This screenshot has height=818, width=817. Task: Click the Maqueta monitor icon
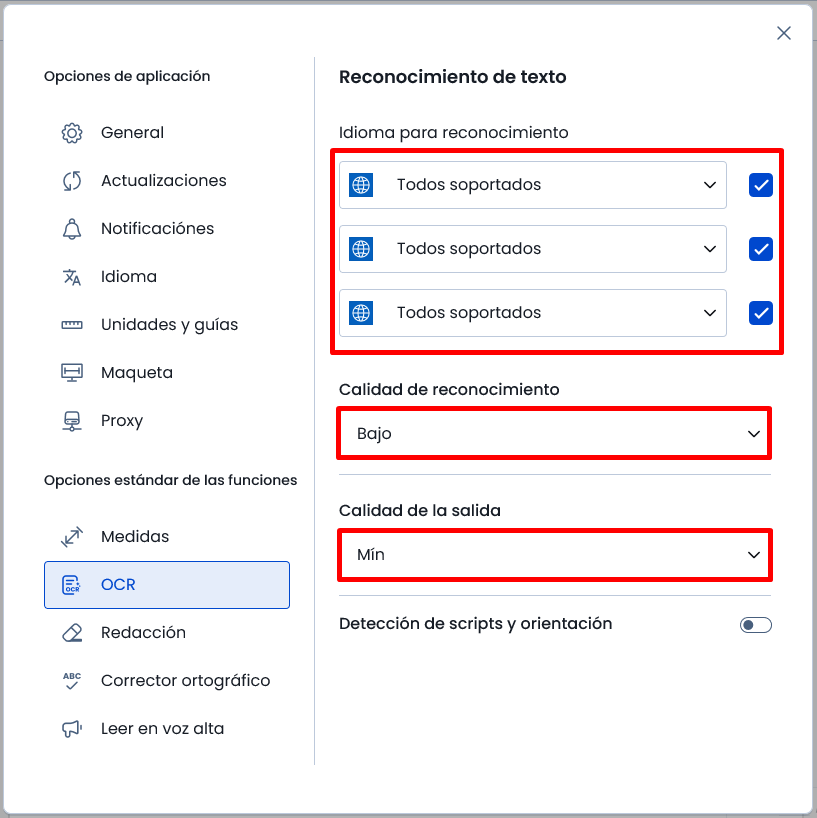pos(72,373)
